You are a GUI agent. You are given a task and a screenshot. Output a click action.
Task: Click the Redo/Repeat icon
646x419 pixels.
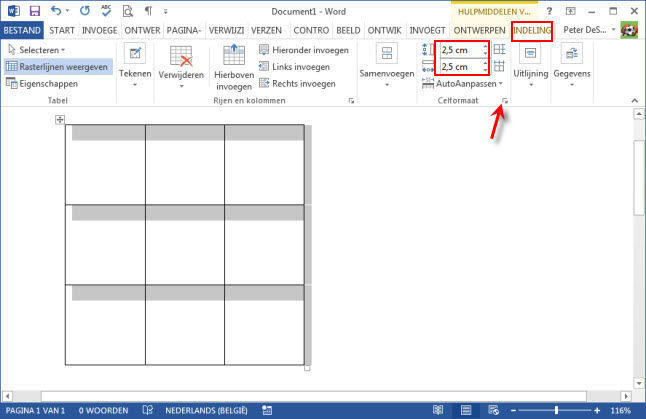[85, 11]
